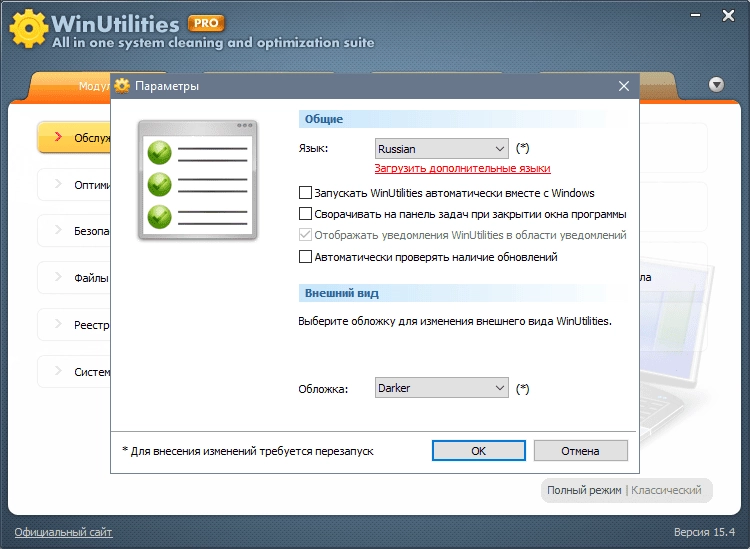Open the round dropdown arrow menu icon
The width and height of the screenshot is (750, 549).
pyautogui.click(x=716, y=85)
